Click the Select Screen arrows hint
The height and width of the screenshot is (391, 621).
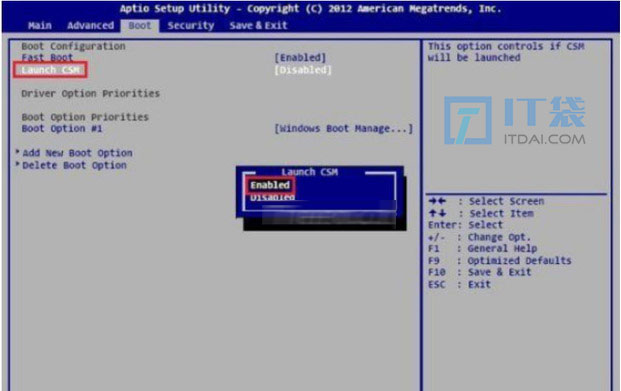[486, 201]
